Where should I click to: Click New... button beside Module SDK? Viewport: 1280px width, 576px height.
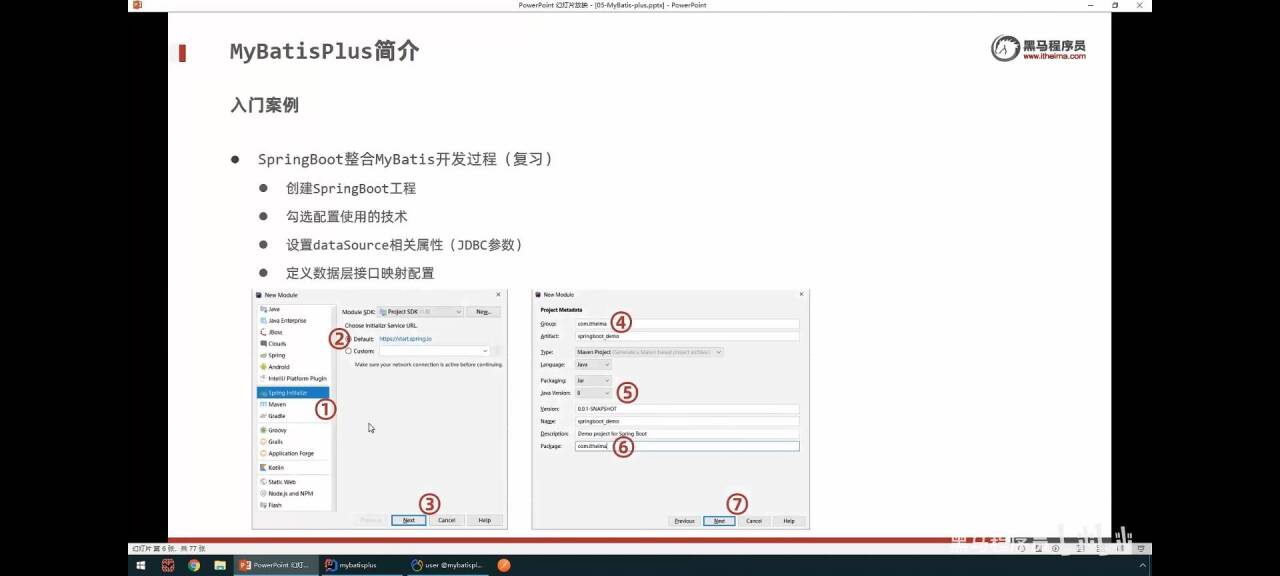pos(483,312)
